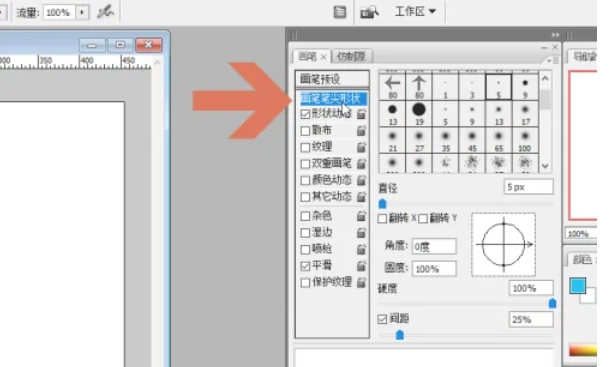Viewport: 613px width, 367px height.
Task: Toggle lock icon beside 平滑
Action: 361,266
